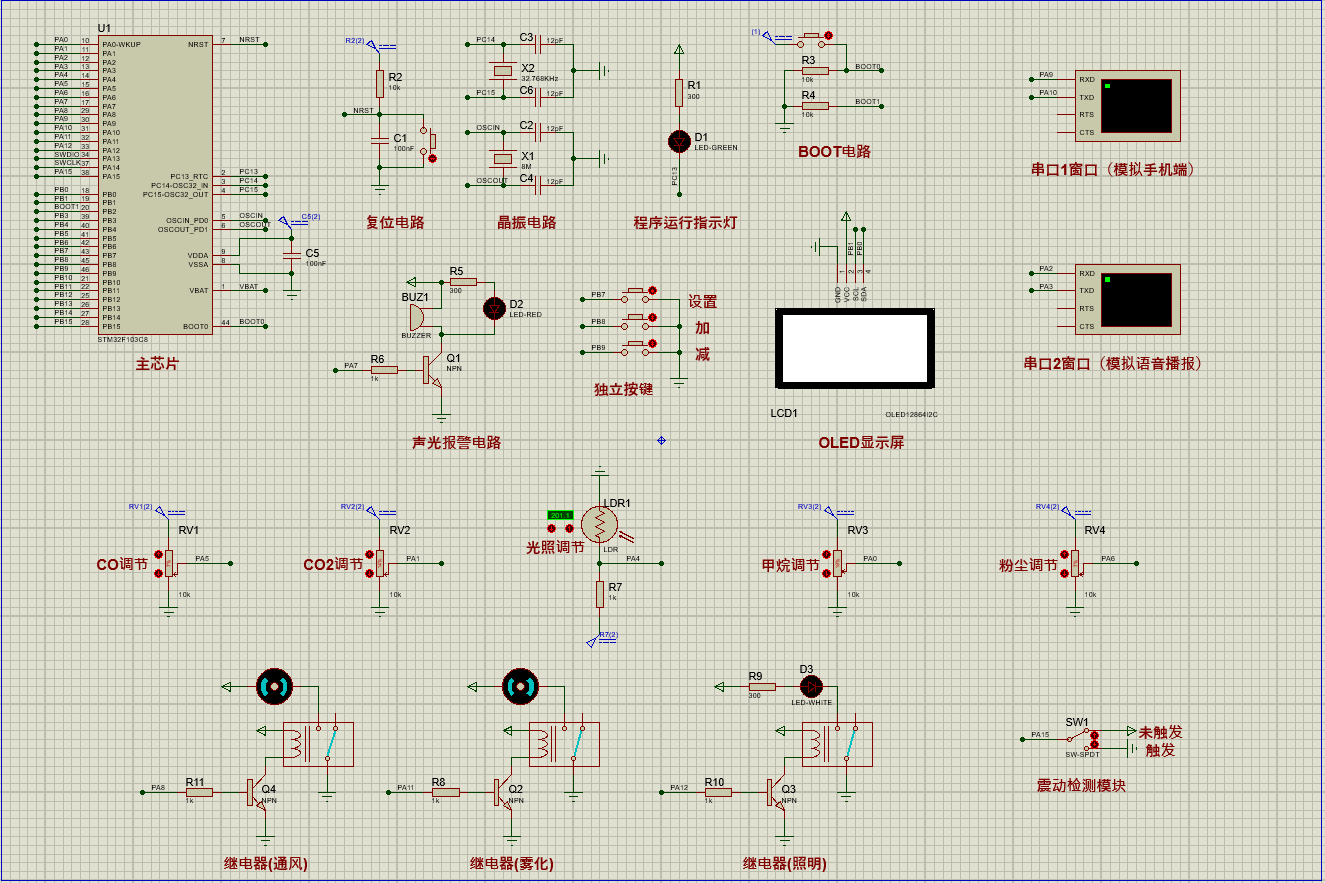This screenshot has height=883, width=1325.
Task: Select the LED-RED D2
Action: (494, 308)
